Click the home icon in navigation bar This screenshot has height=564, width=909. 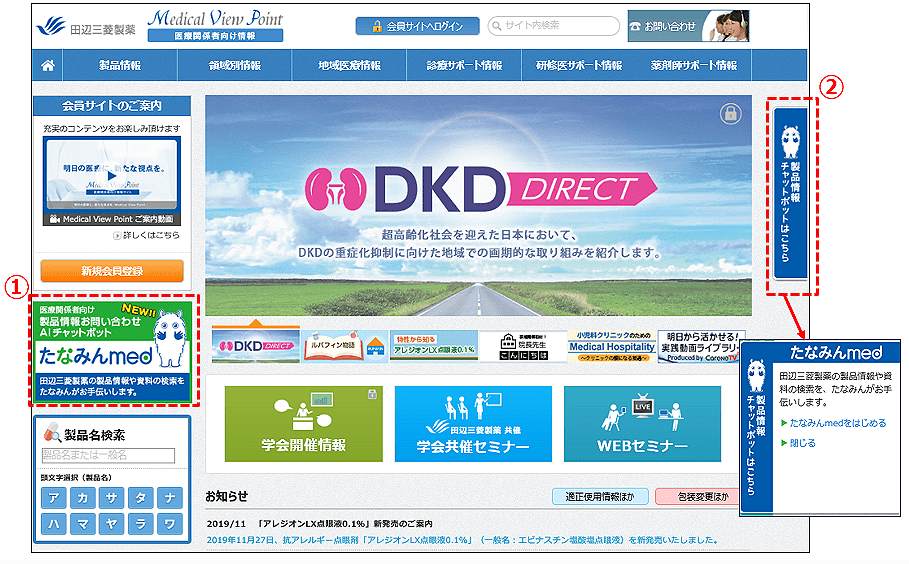coord(48,66)
